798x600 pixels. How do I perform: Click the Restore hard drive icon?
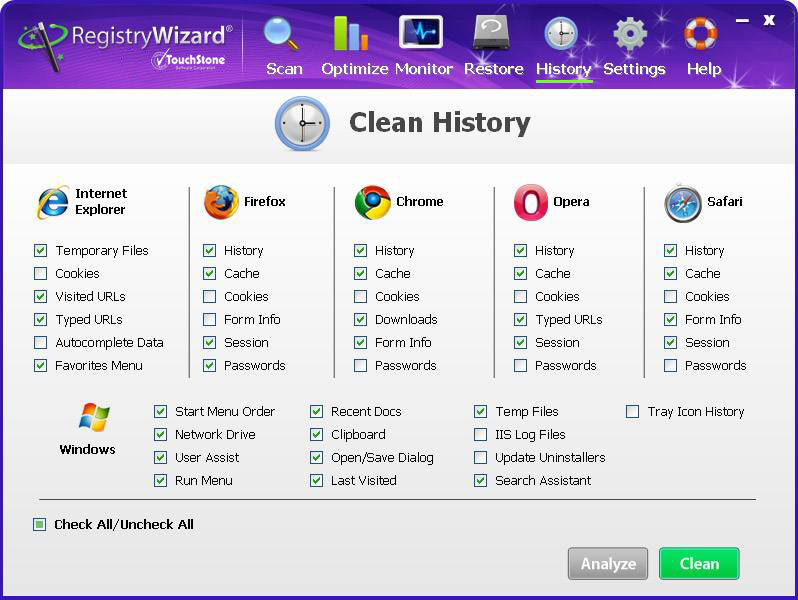[491, 33]
